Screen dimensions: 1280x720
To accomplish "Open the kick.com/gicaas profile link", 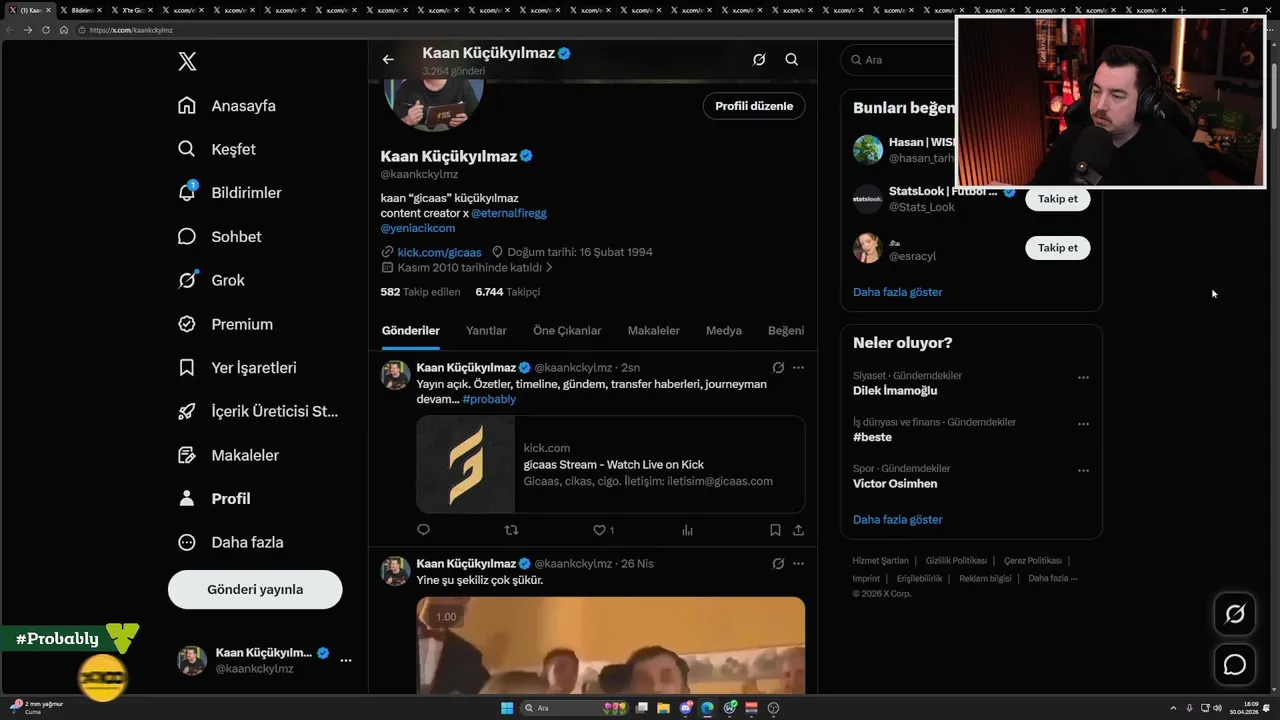I will [439, 252].
